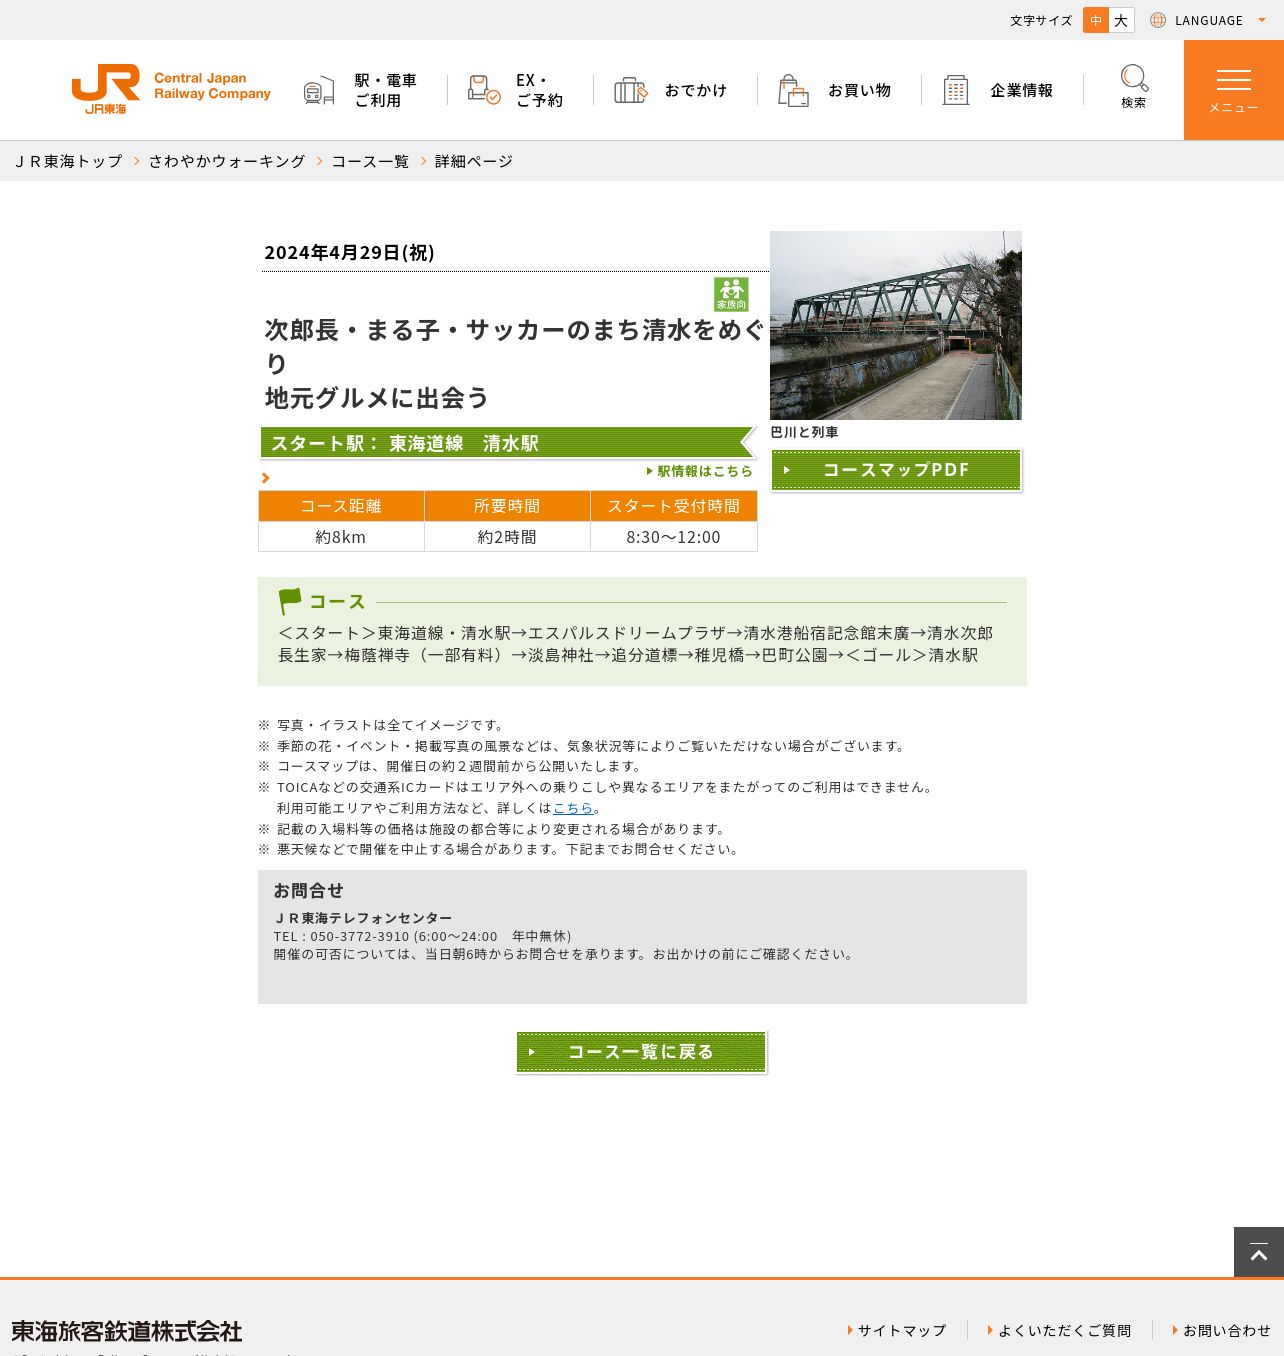The image size is (1284, 1356).
Task: Click the globe icon beside LANGUAGE
Action: (x=1158, y=20)
